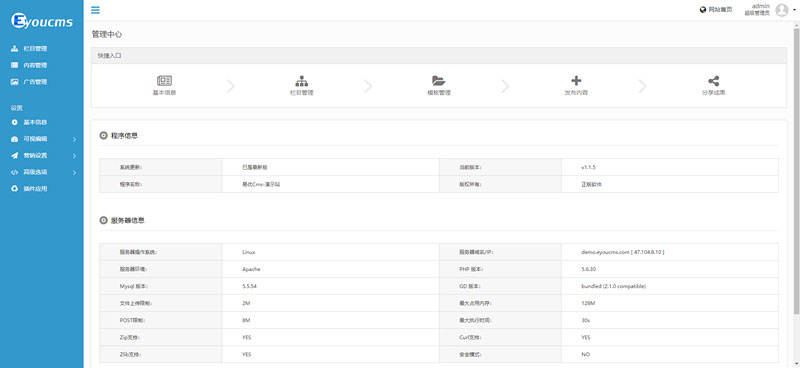Click the plus icon for 发布内容
This screenshot has height=368, width=800.
tap(576, 81)
